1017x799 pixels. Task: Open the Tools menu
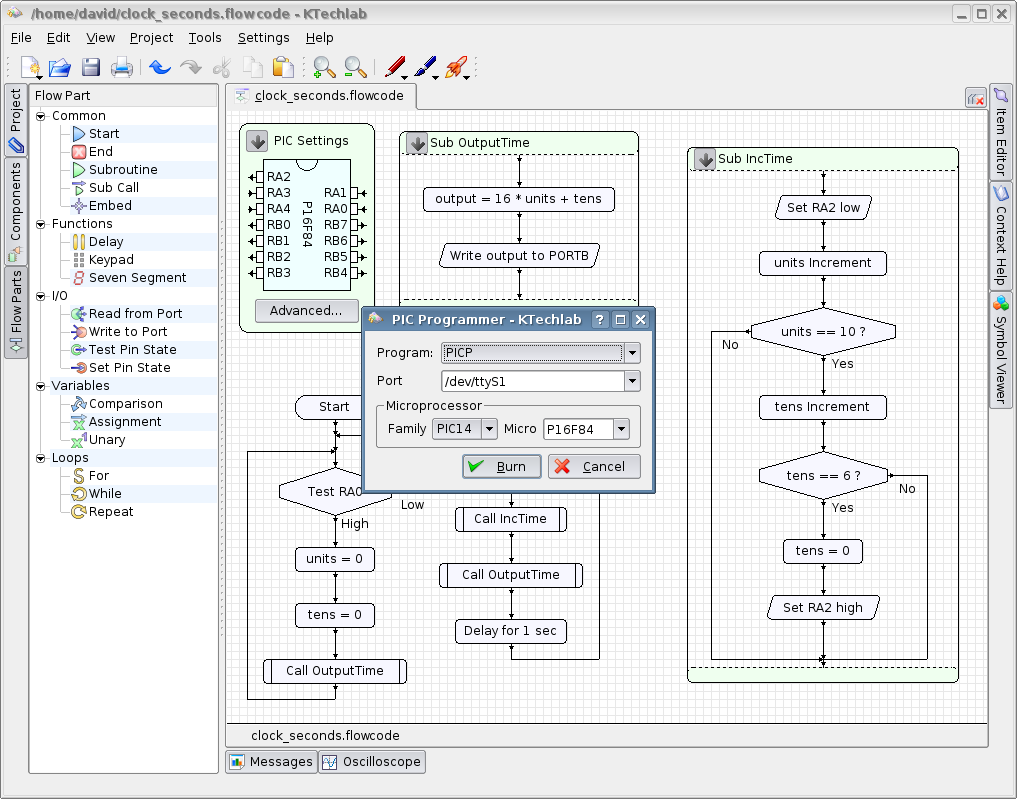(x=205, y=38)
